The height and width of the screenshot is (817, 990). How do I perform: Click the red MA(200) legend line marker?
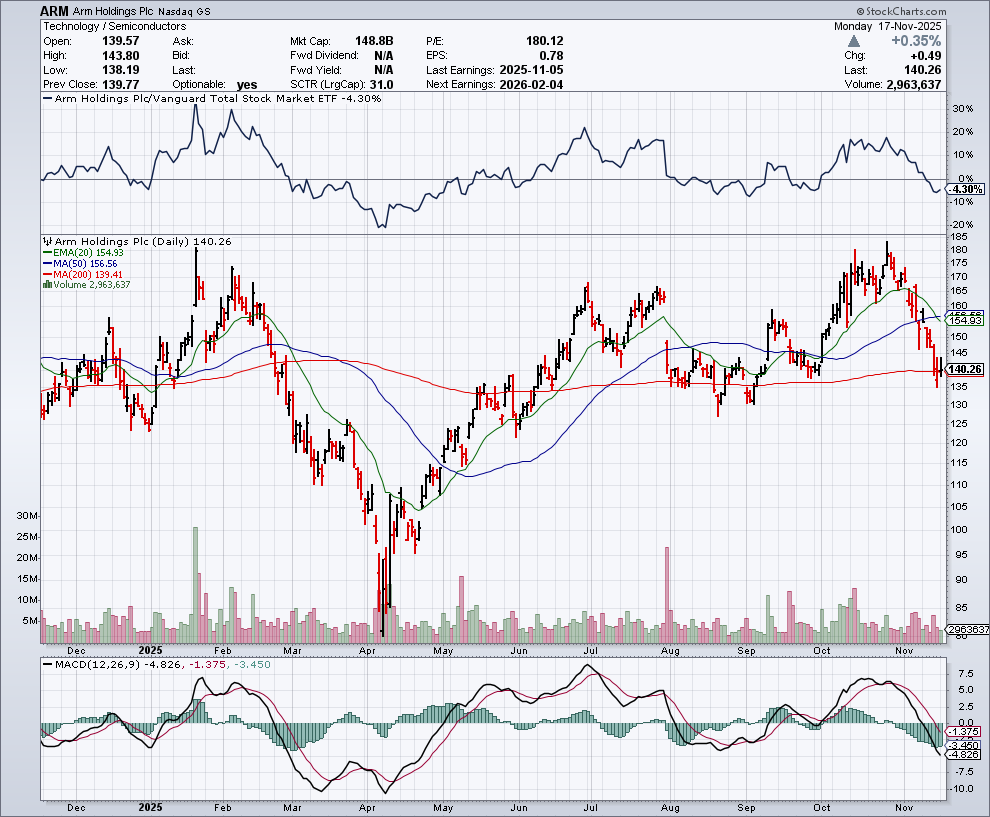tap(46, 274)
